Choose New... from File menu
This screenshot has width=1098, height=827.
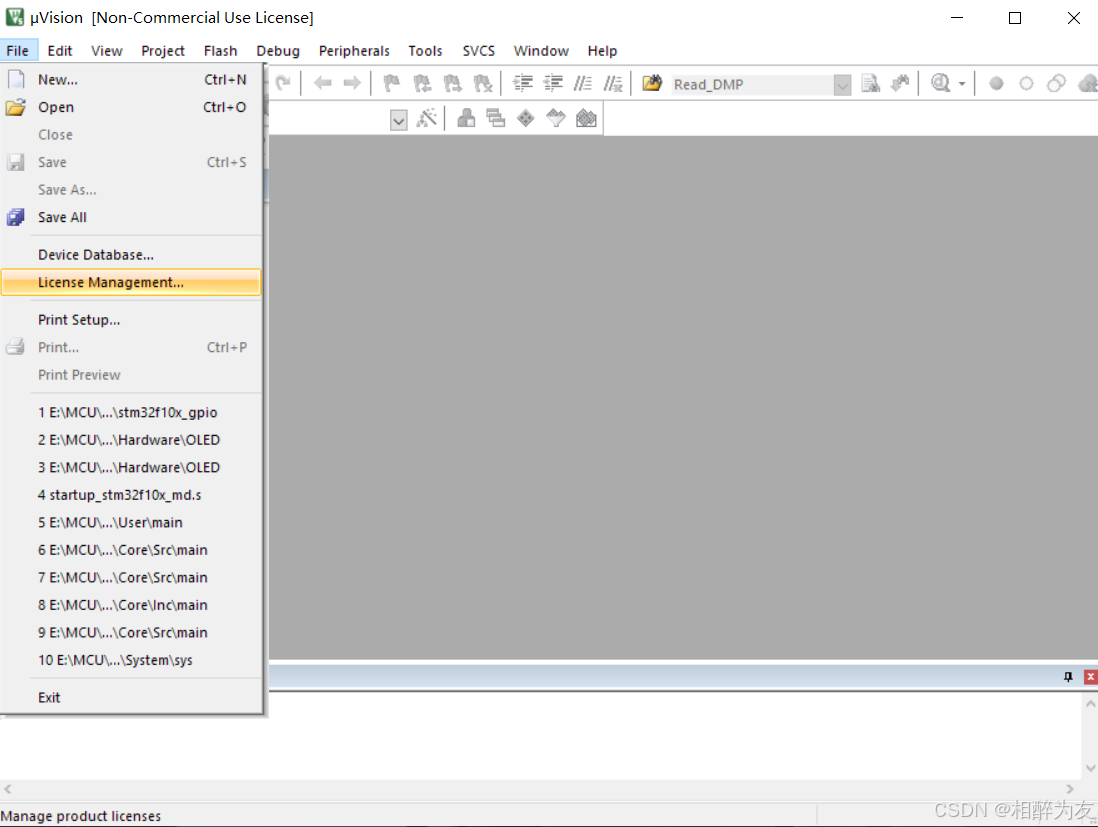click(132, 80)
